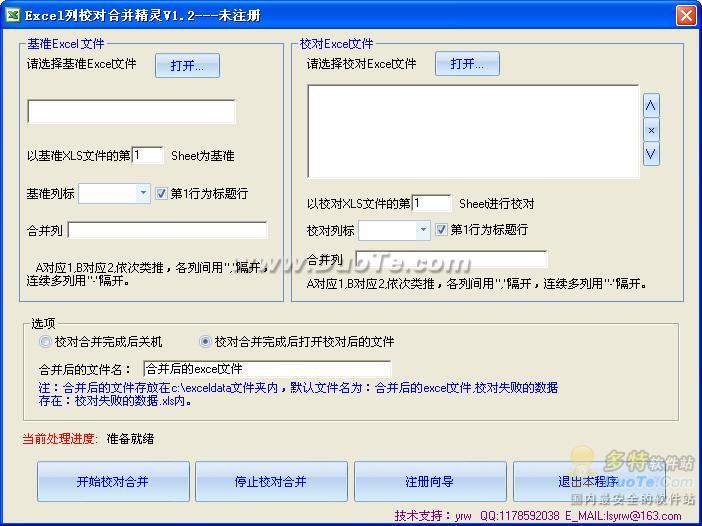Image resolution: width=702 pixels, height=526 pixels.
Task: Click the base XLS sheet number field
Action: [148, 155]
